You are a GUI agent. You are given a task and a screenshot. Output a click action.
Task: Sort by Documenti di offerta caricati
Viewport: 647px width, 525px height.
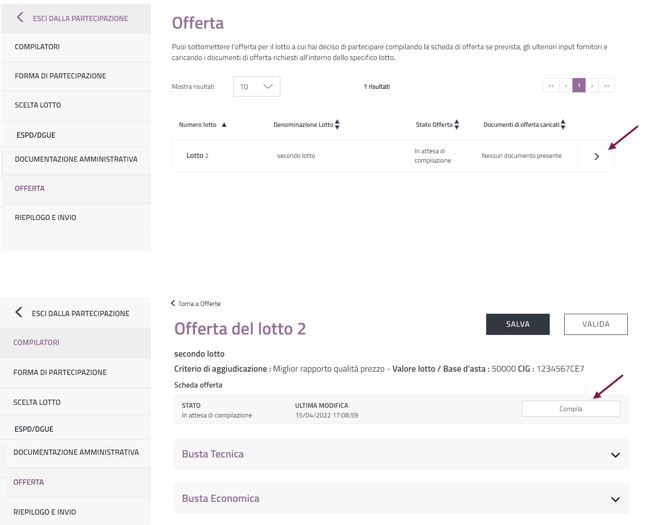pyautogui.click(x=563, y=125)
